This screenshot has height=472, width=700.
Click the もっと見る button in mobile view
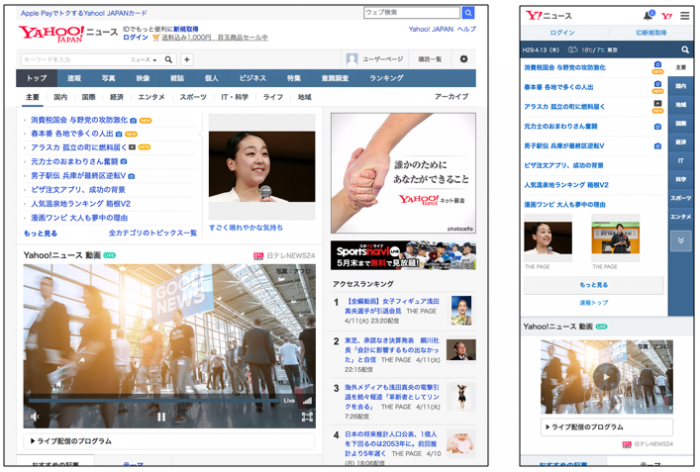click(593, 285)
